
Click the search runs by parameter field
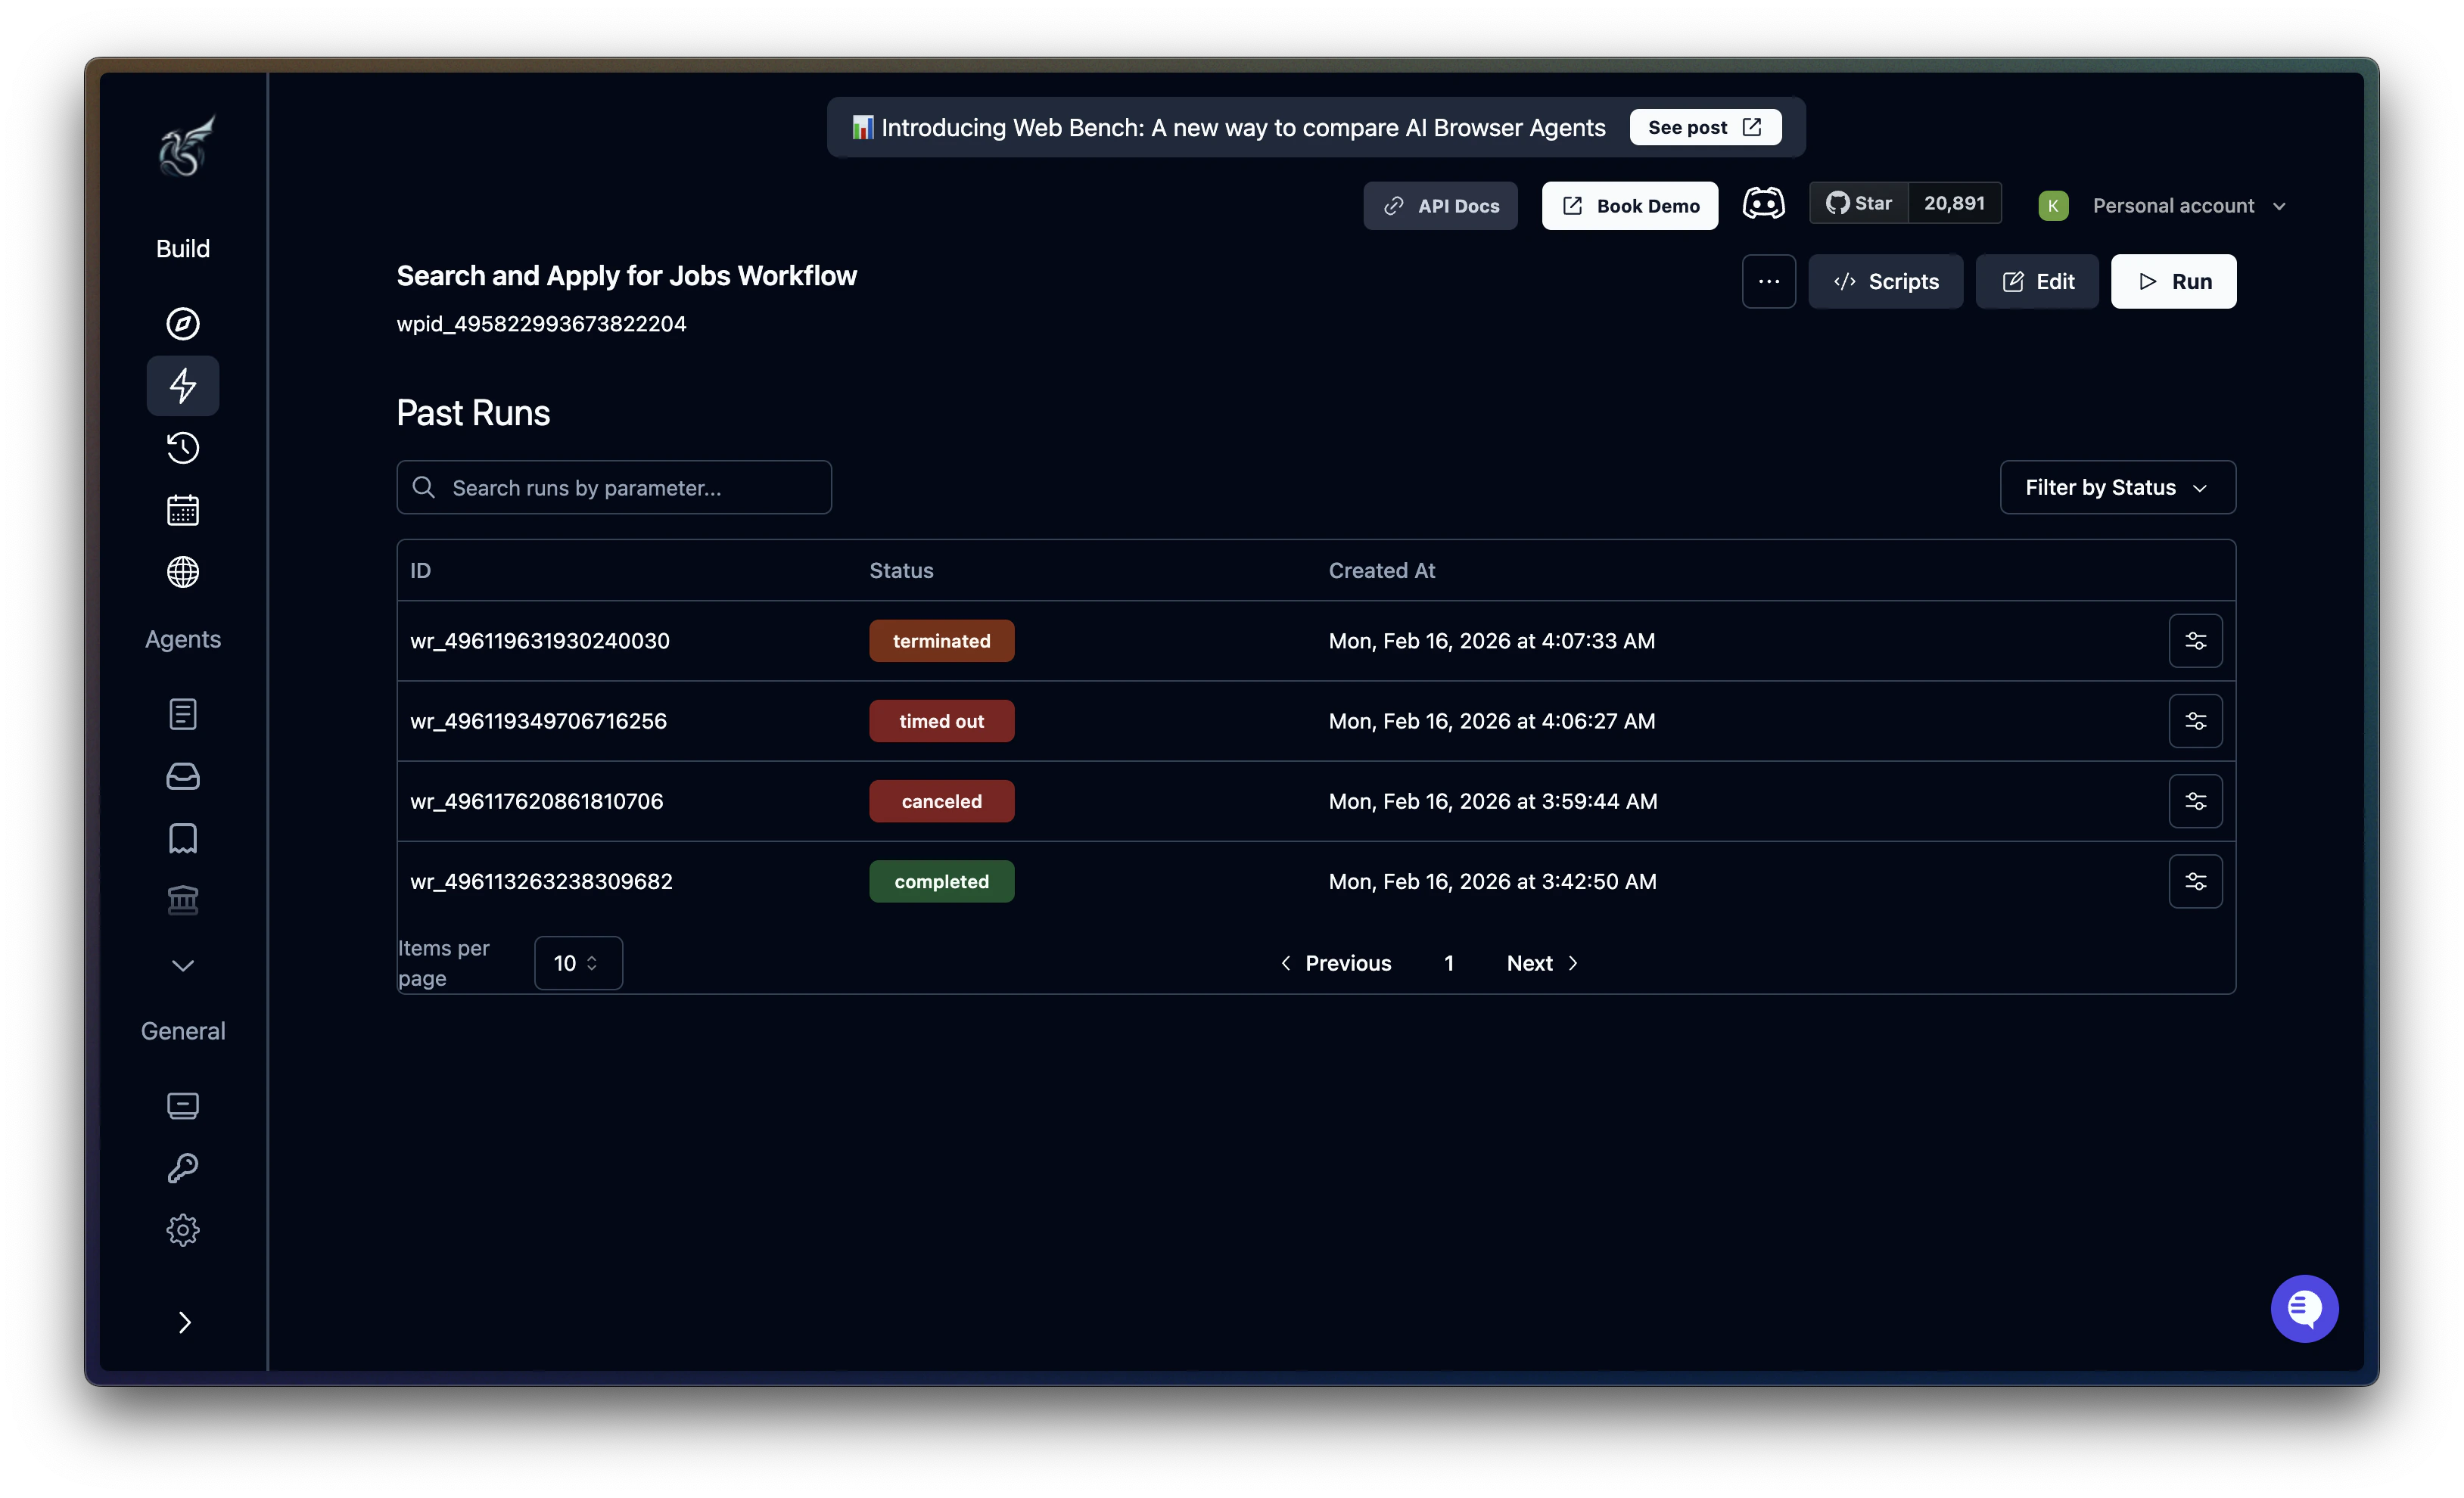click(614, 487)
